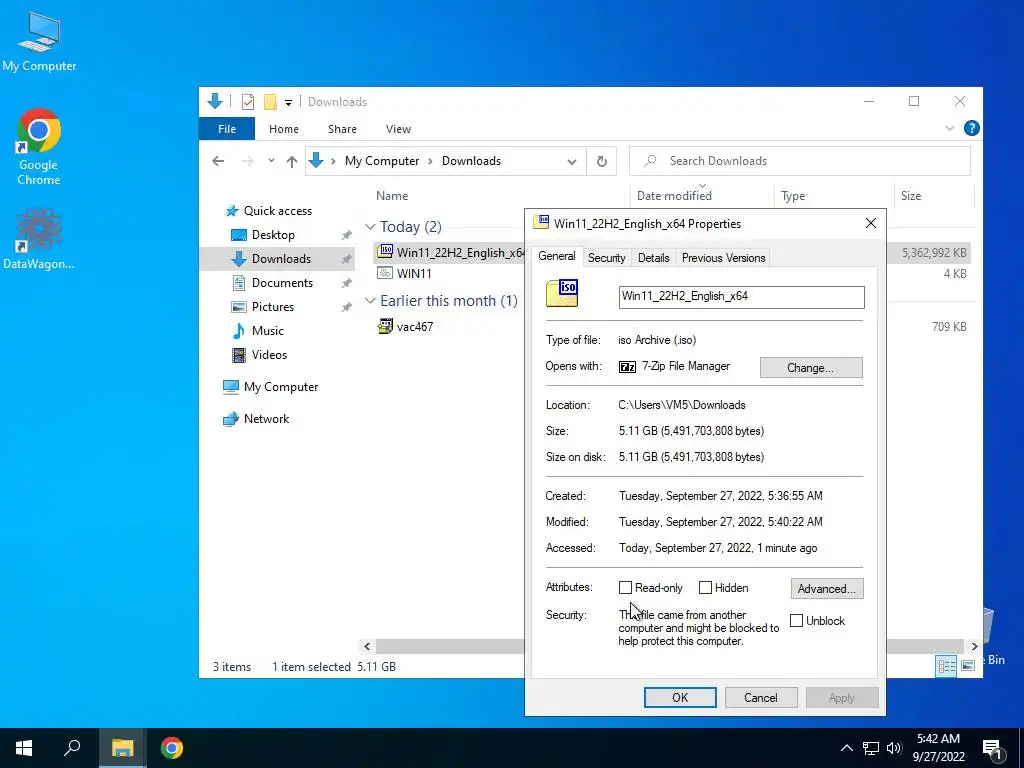This screenshot has height=768, width=1024.
Task: Select Network in navigation pane
Action: point(266,419)
